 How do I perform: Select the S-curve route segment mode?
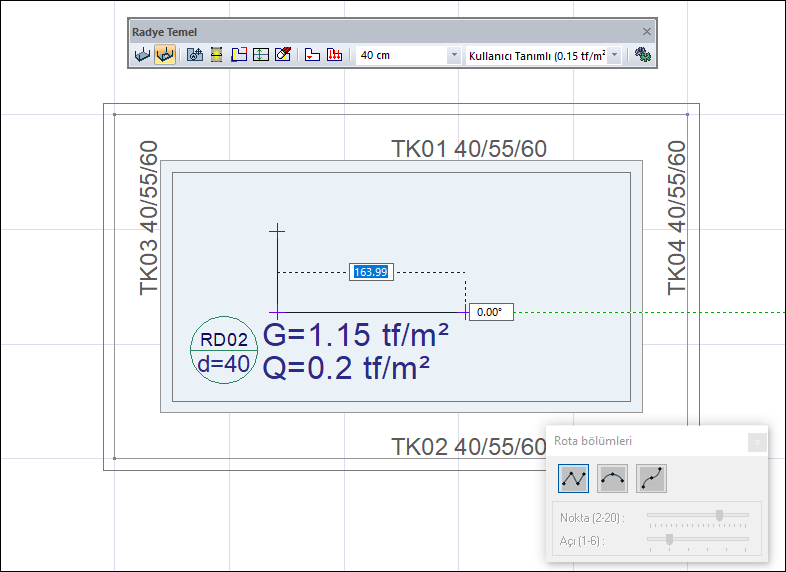[651, 479]
